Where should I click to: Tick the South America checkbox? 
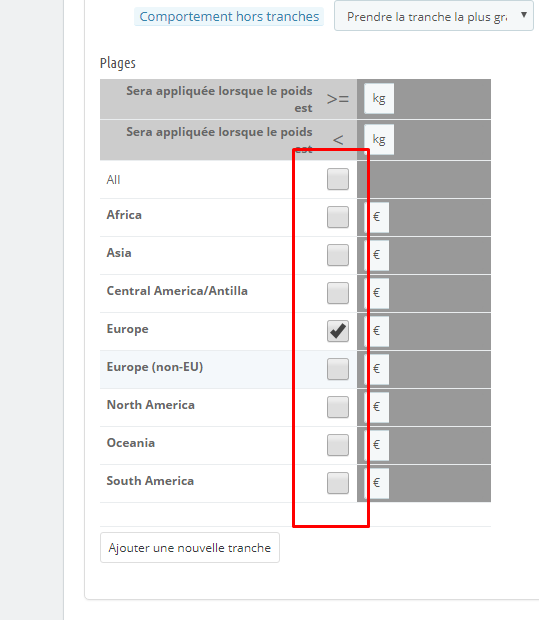(338, 483)
